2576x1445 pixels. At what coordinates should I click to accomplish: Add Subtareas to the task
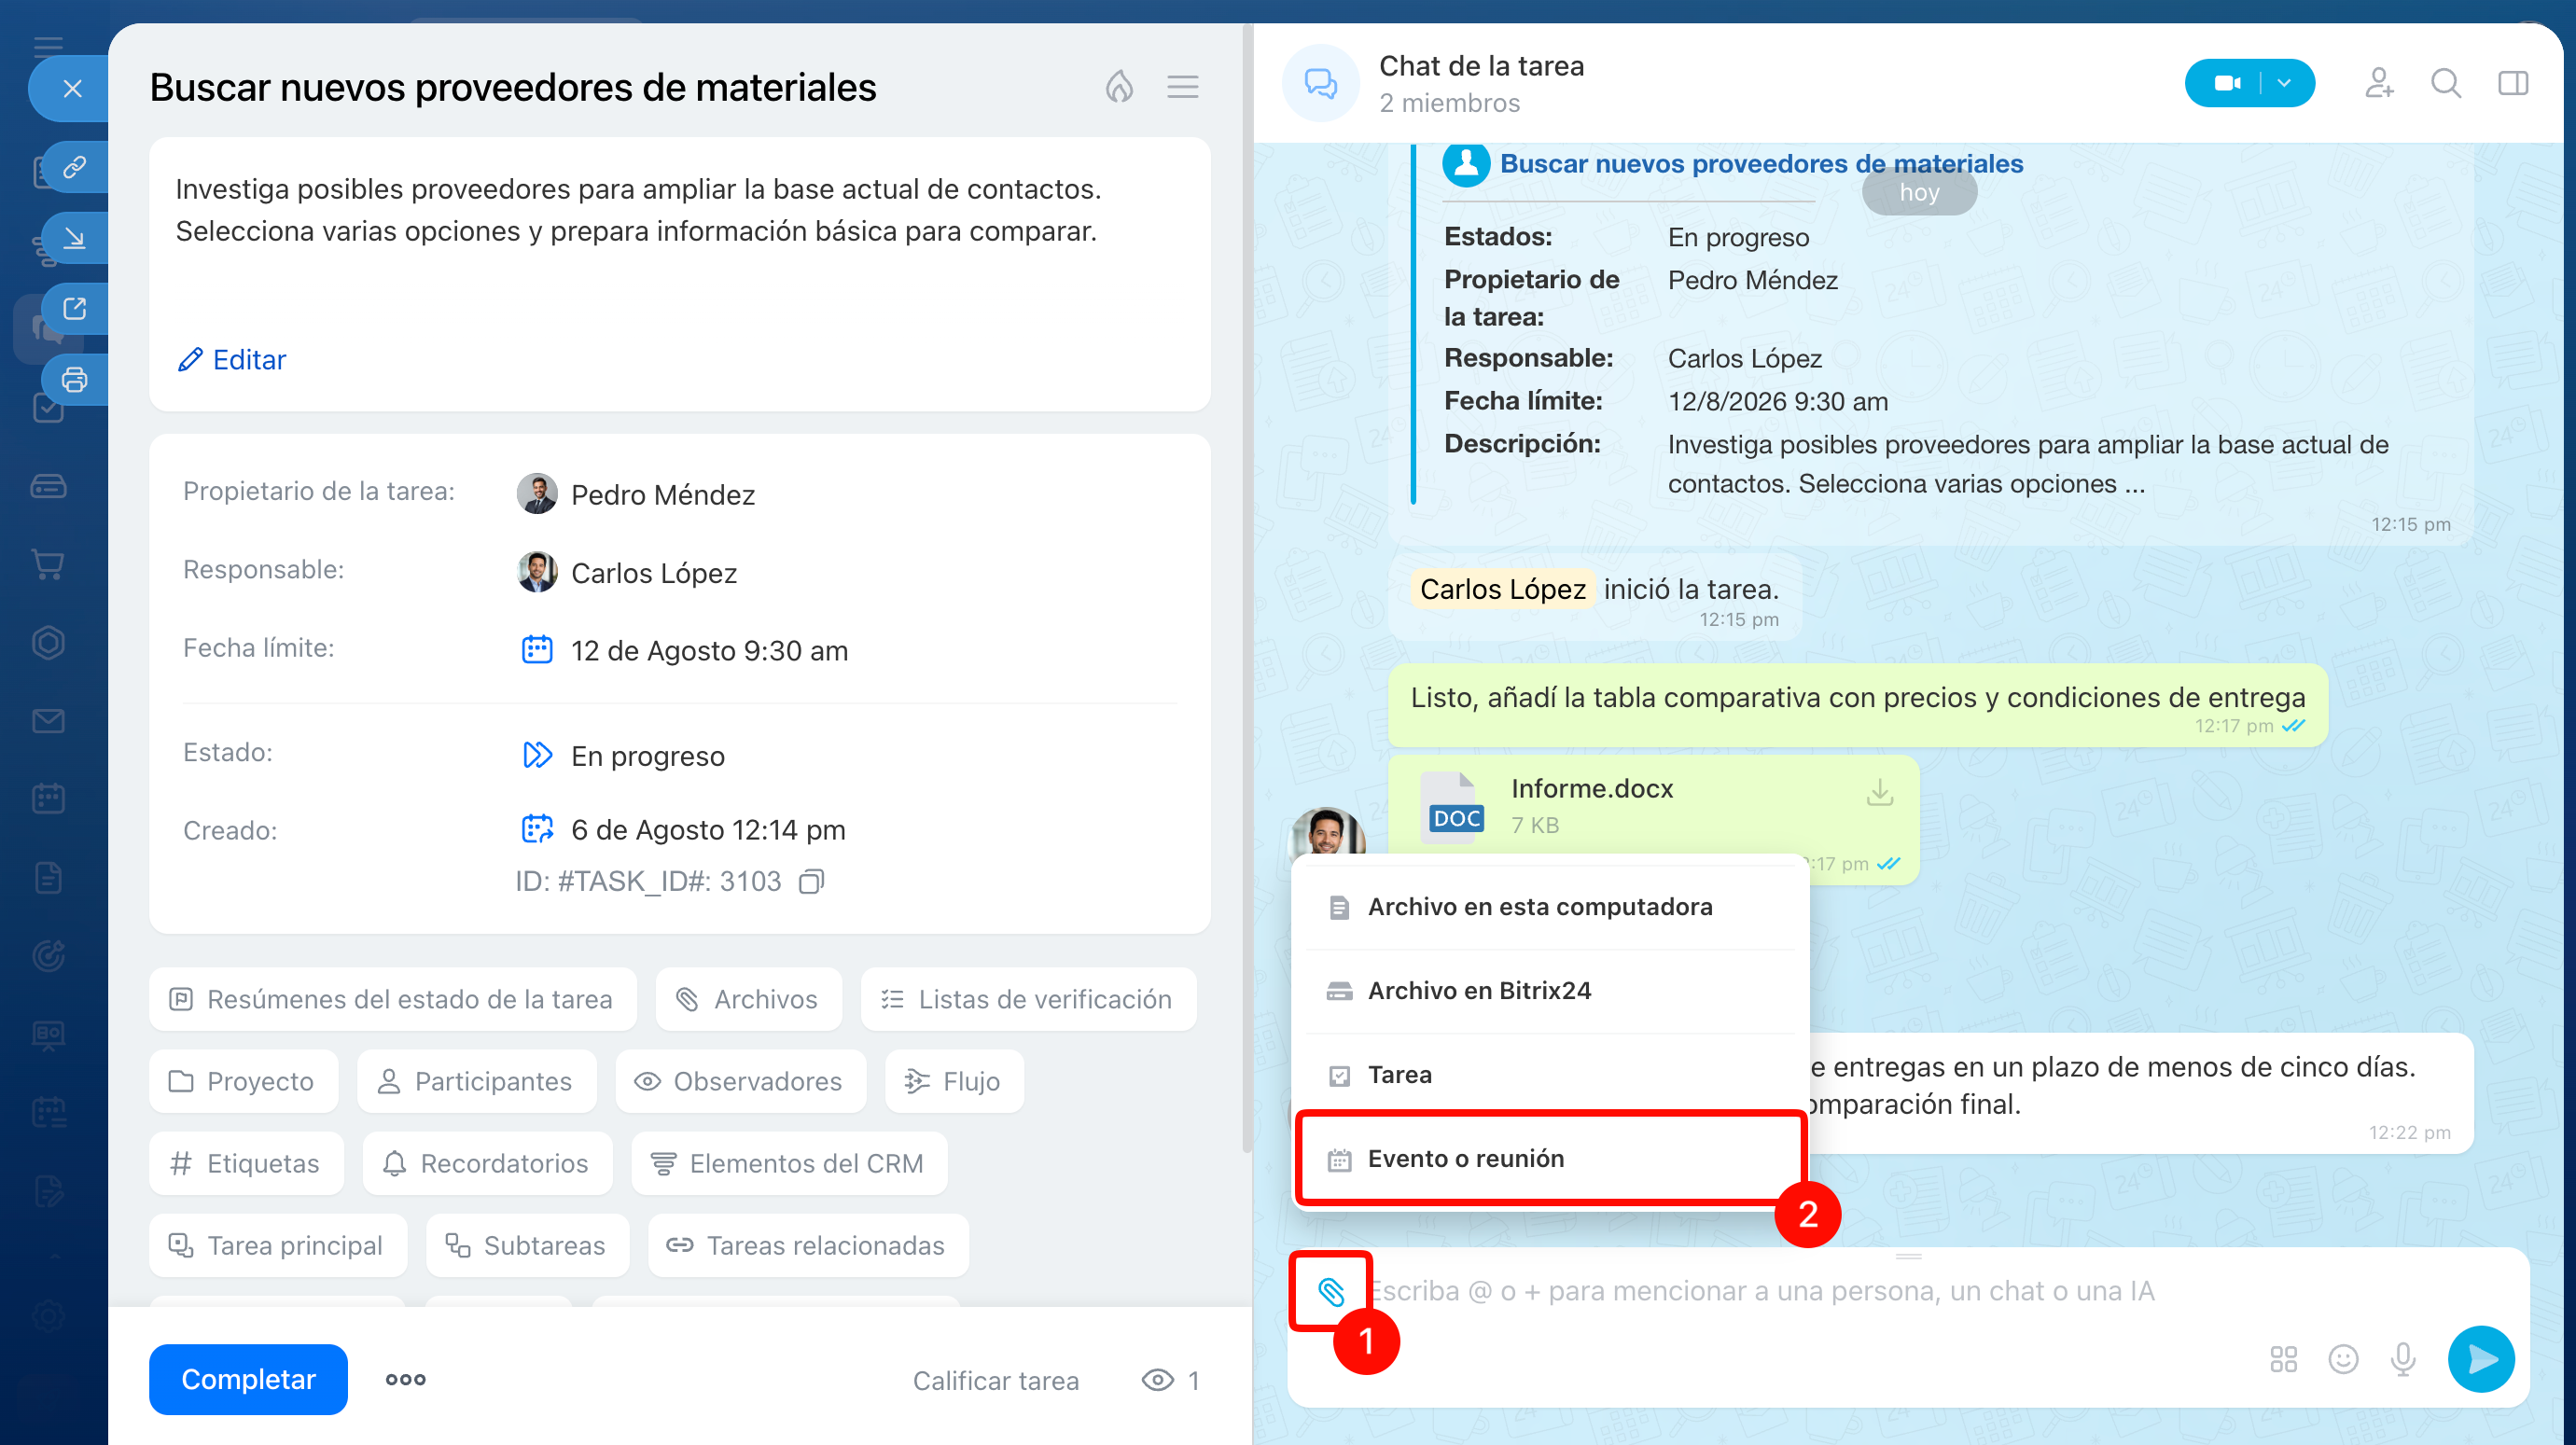[527, 1245]
